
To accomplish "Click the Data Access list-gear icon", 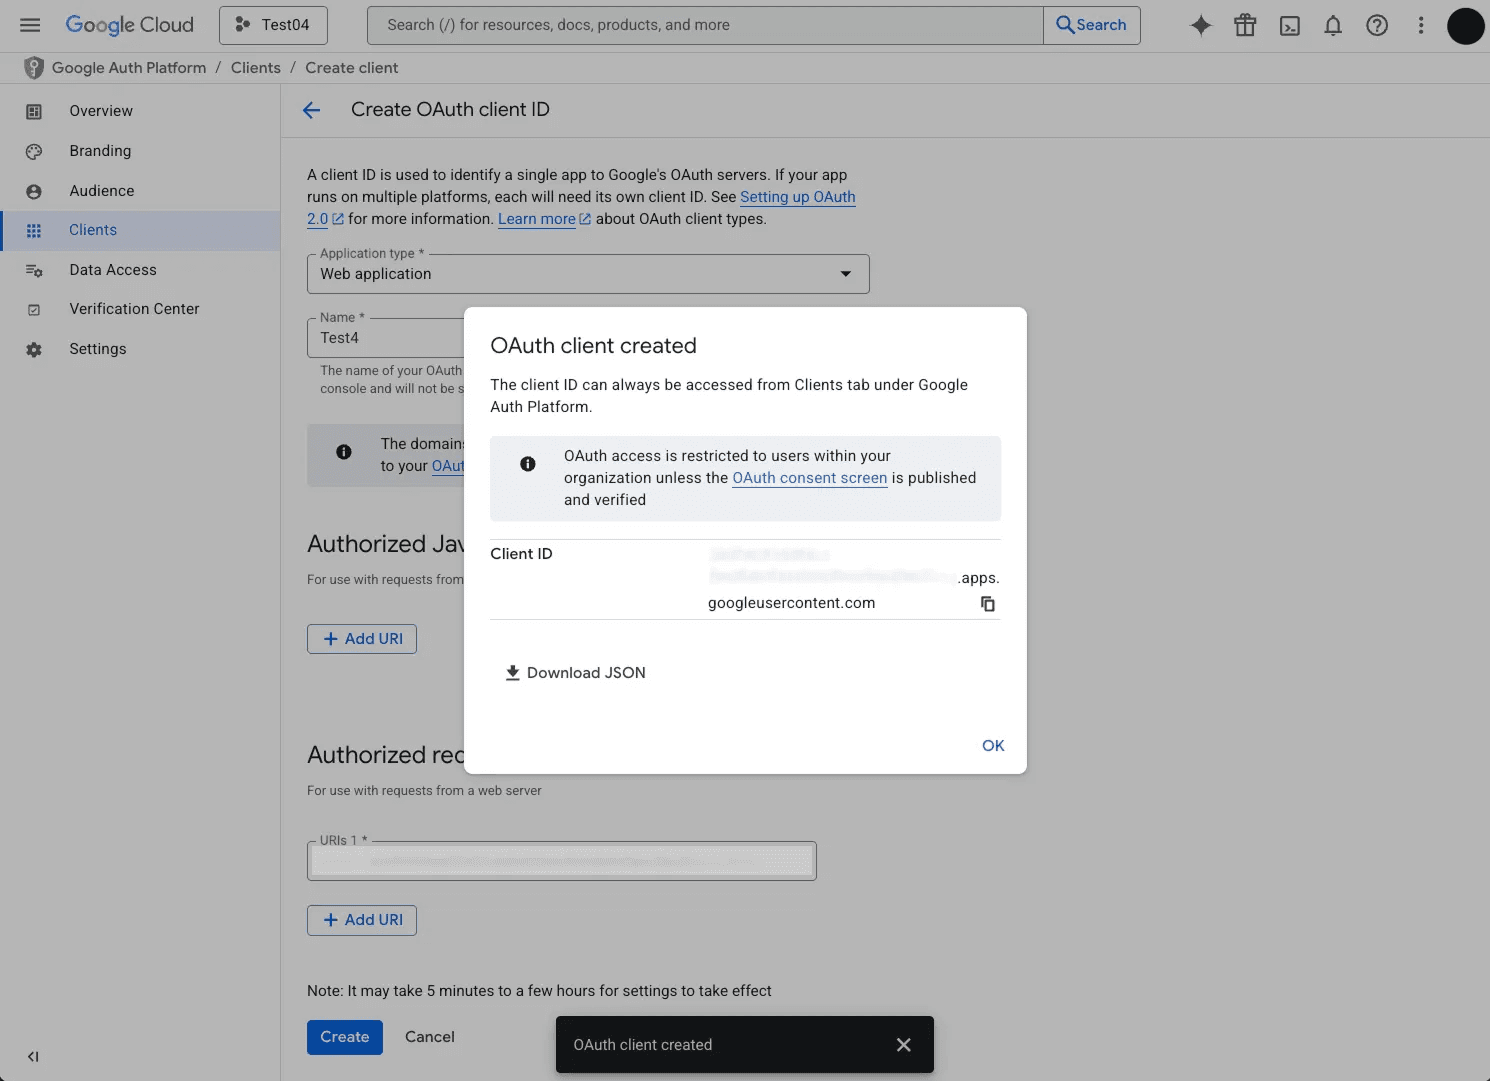I will [34, 270].
